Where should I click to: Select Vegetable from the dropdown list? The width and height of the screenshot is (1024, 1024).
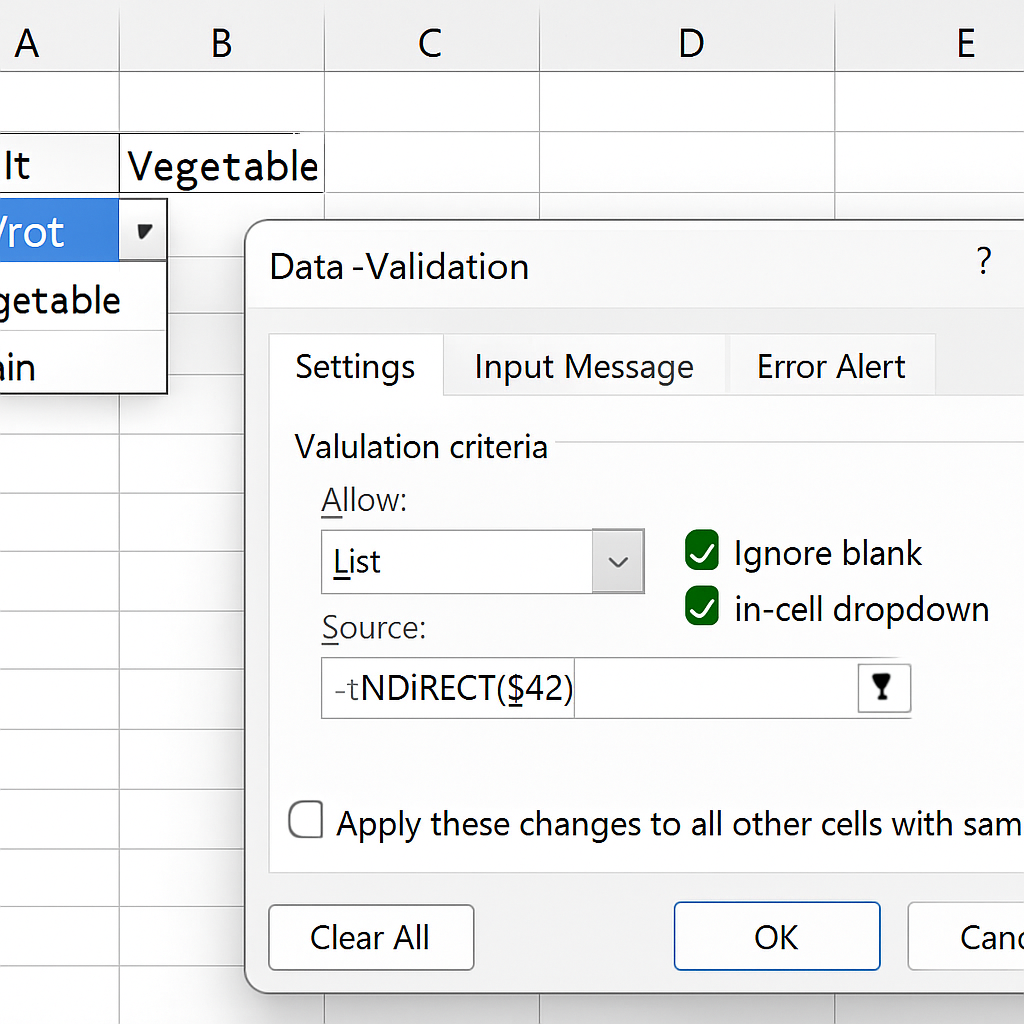60,300
